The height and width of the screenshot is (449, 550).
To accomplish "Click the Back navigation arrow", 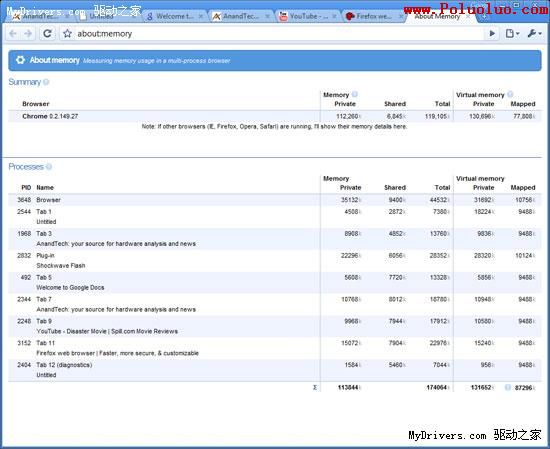I will (x=13, y=34).
